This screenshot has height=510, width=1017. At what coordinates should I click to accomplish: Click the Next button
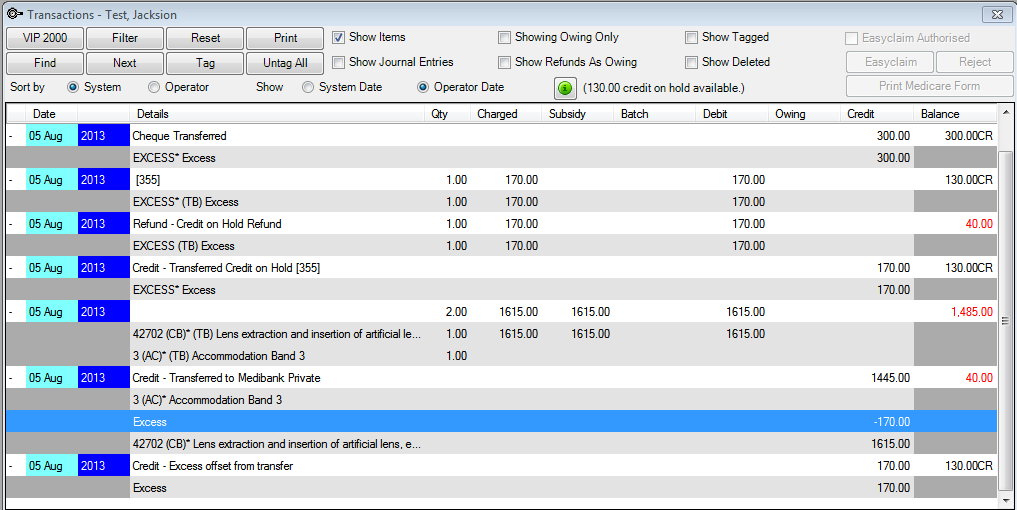click(125, 63)
